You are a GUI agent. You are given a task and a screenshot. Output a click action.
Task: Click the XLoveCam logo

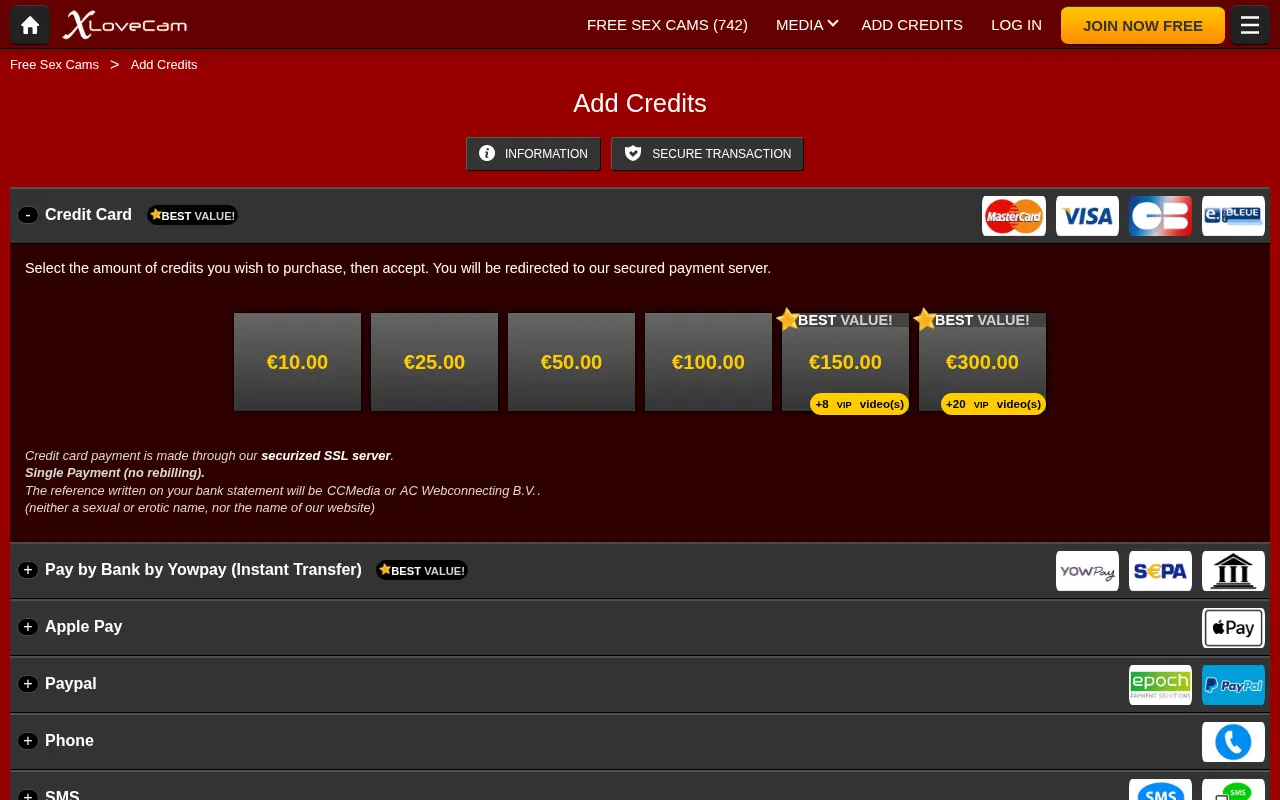[125, 25]
